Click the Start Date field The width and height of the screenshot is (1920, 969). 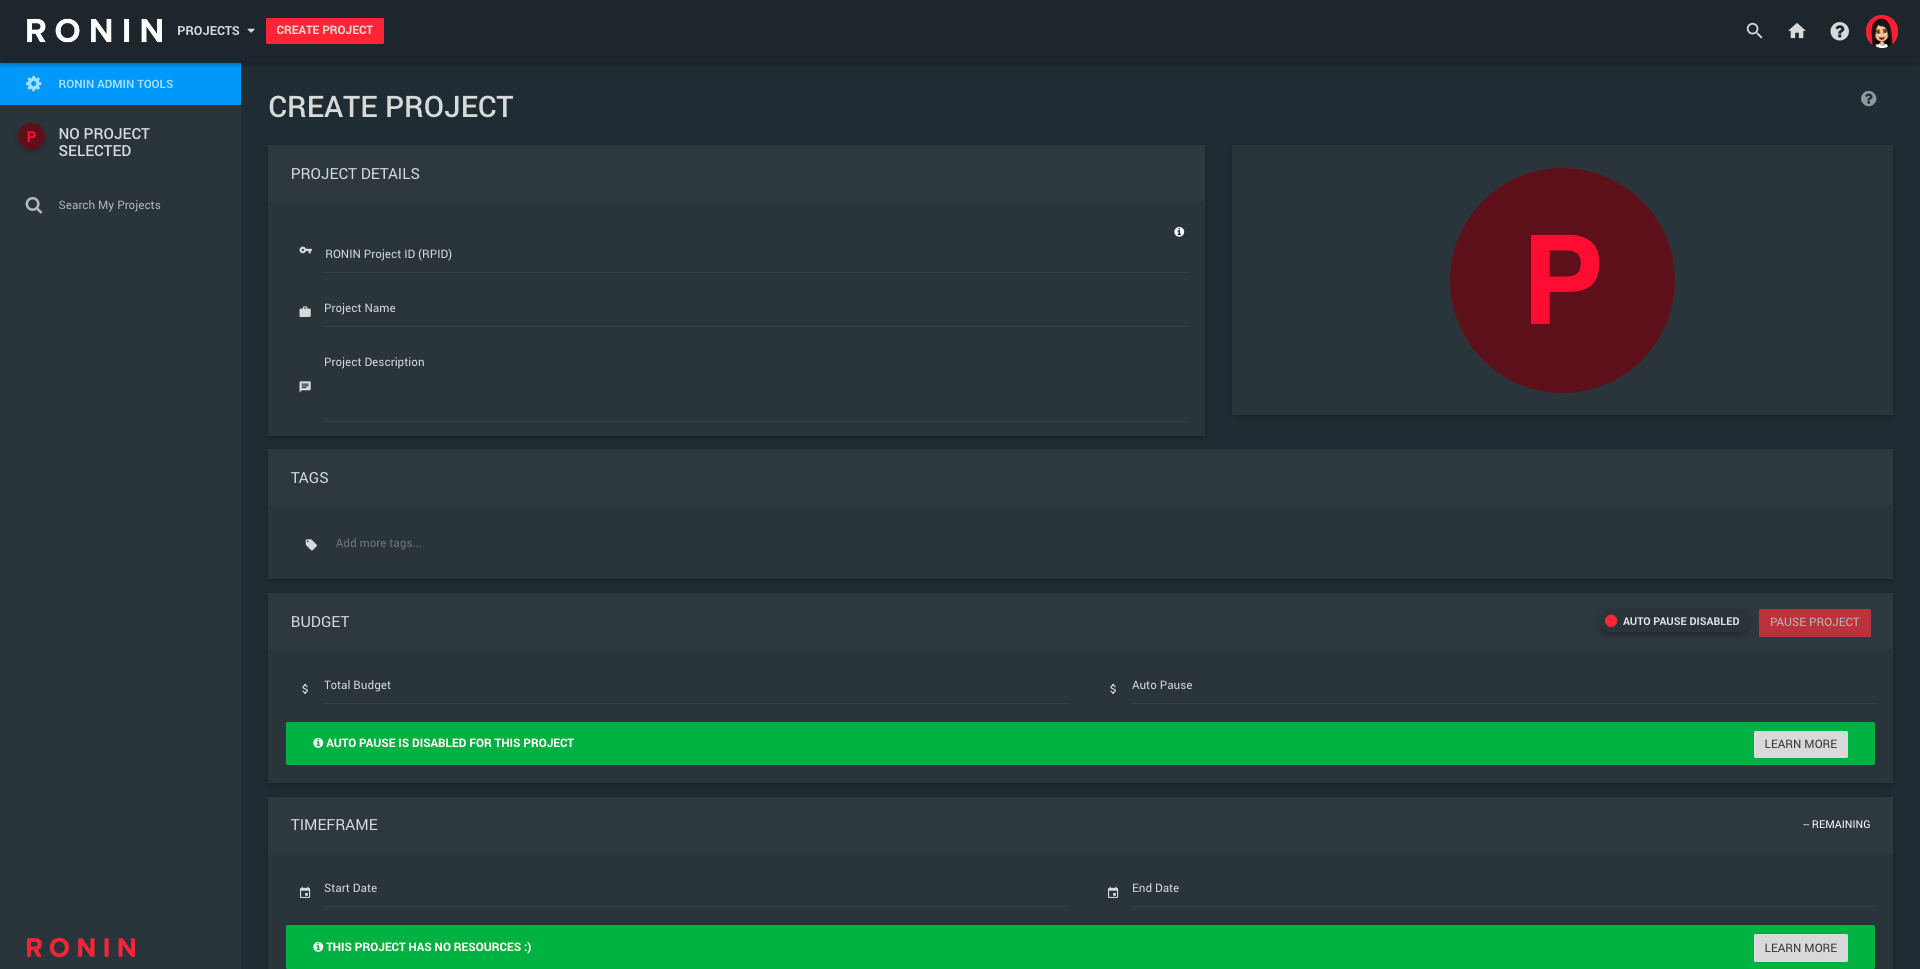696,889
